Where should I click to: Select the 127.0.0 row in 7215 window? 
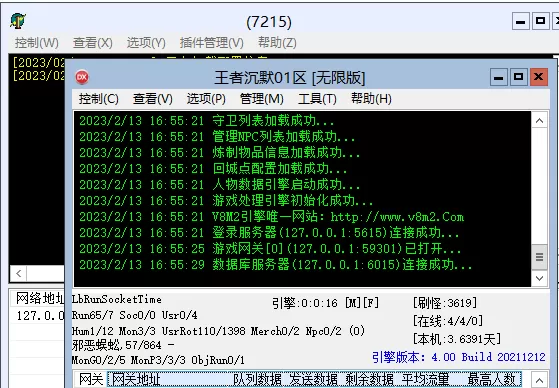40,316
